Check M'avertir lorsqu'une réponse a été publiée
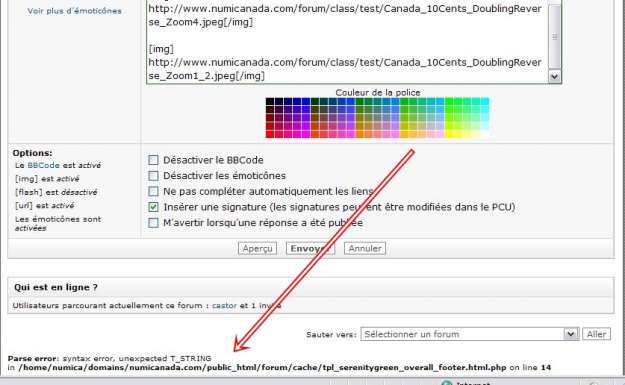 153,222
